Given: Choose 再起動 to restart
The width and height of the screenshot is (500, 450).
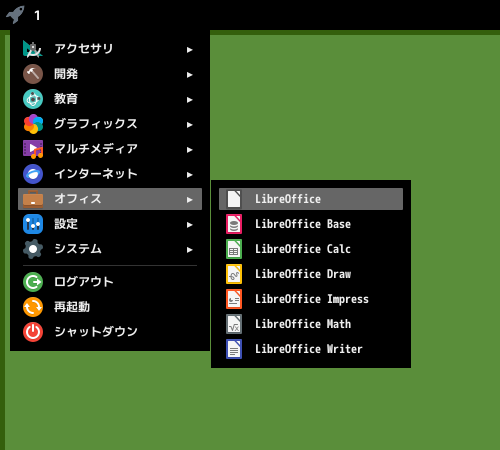Looking at the screenshot, I should click(110, 307).
